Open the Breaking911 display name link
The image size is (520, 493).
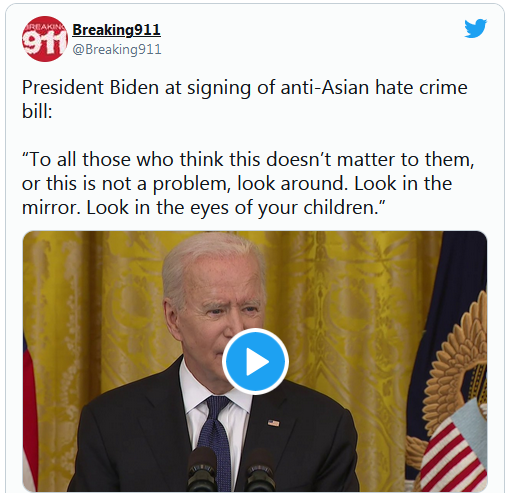point(116,30)
